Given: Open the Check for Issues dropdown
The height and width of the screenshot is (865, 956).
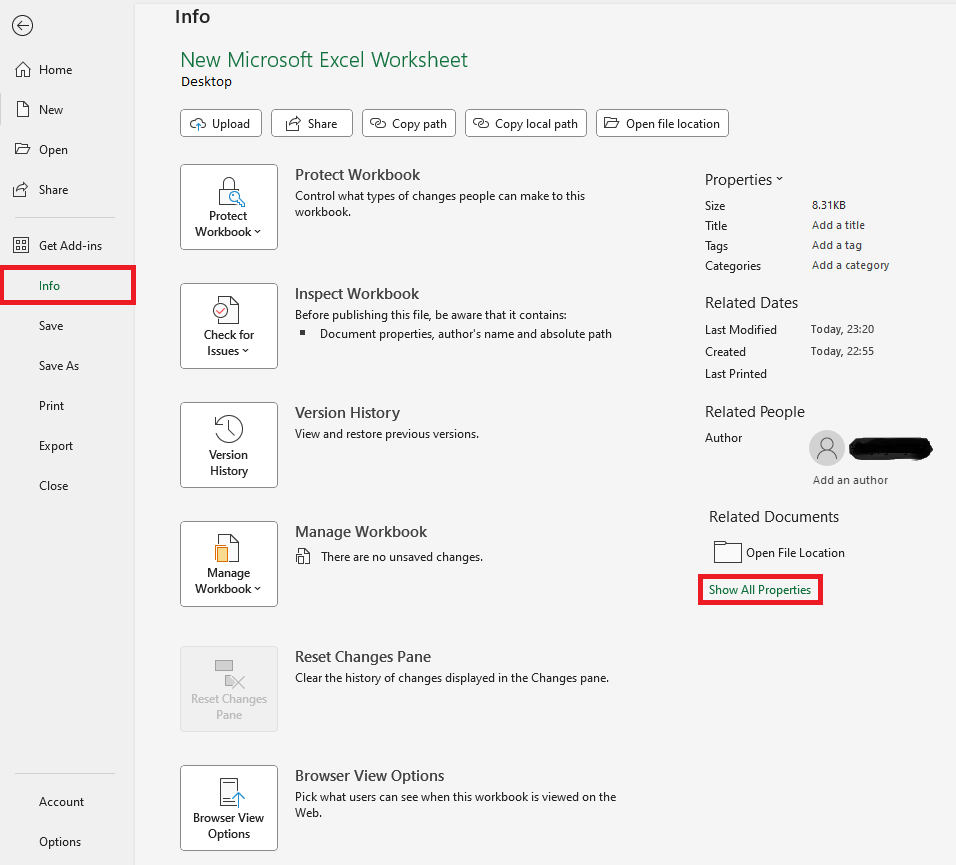Looking at the screenshot, I should tap(229, 326).
